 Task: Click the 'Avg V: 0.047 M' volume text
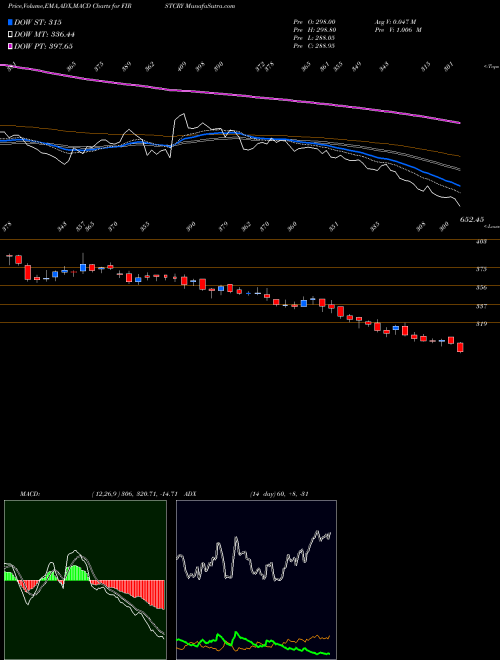click(395, 22)
